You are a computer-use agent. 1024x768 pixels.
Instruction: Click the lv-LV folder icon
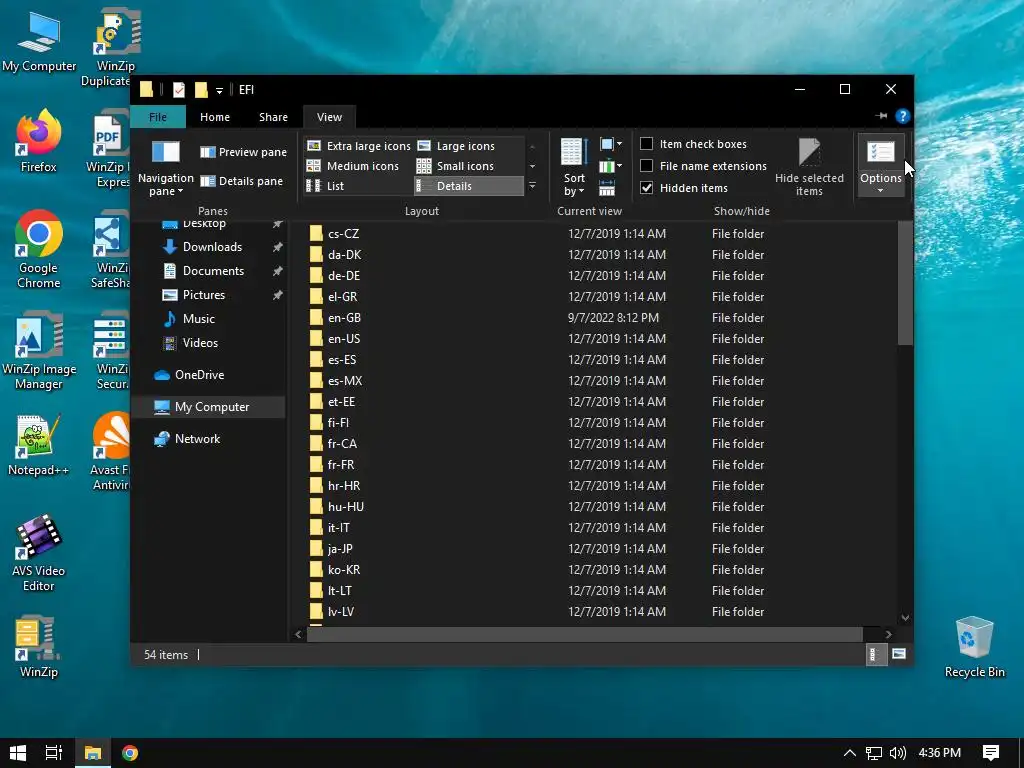316,612
